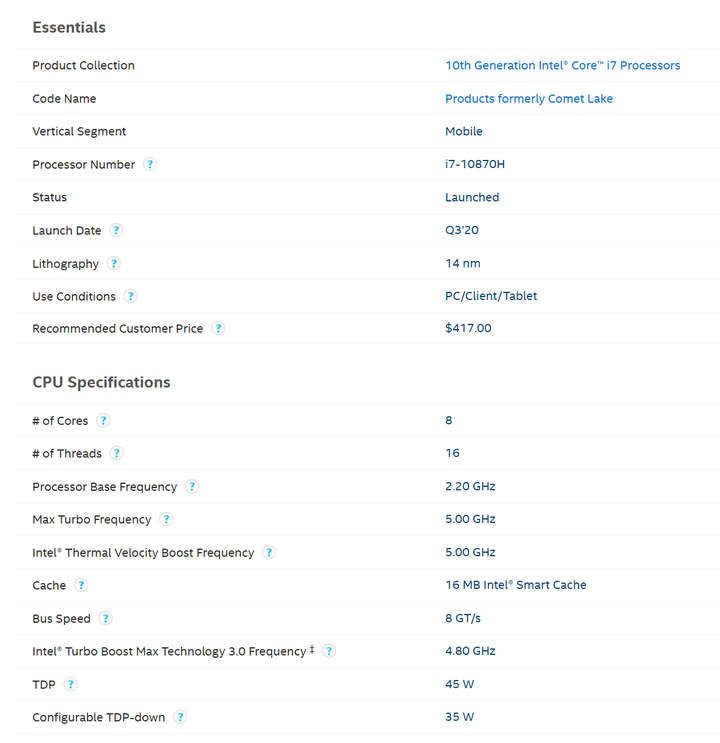Click the question mark next to Cache
This screenshot has width=720, height=743.
click(x=81, y=585)
